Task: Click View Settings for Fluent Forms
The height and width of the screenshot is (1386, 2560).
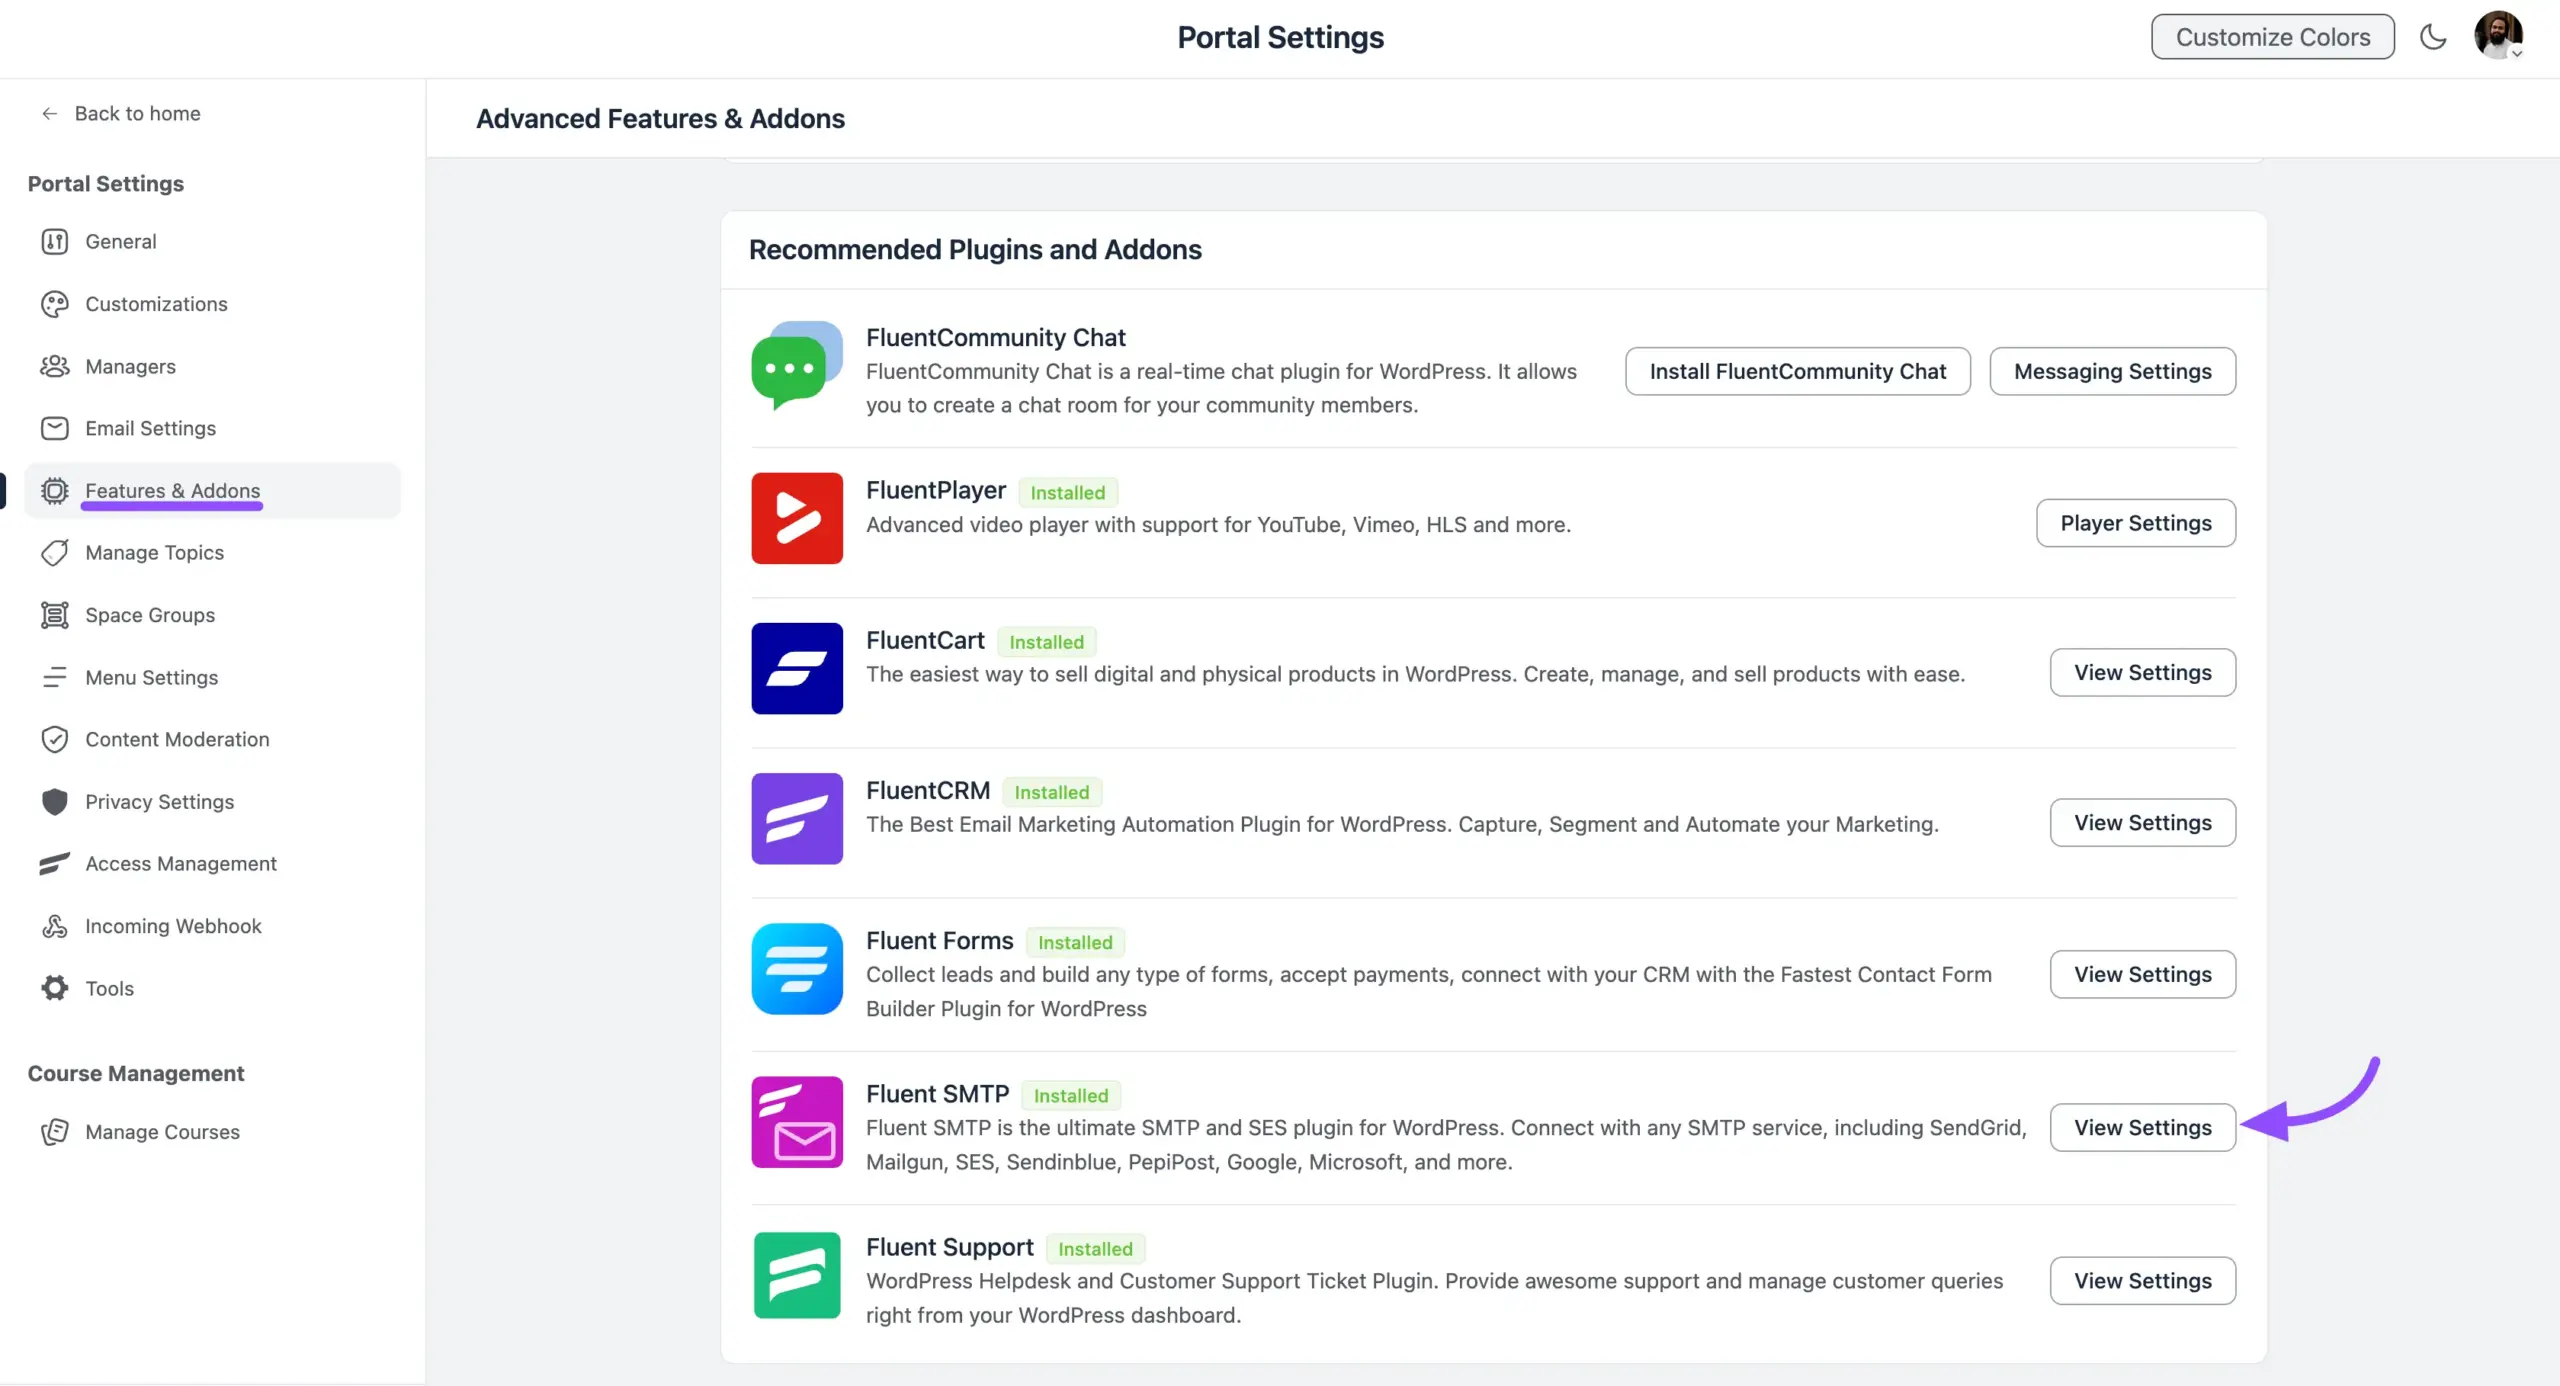Action: pyautogui.click(x=2142, y=975)
